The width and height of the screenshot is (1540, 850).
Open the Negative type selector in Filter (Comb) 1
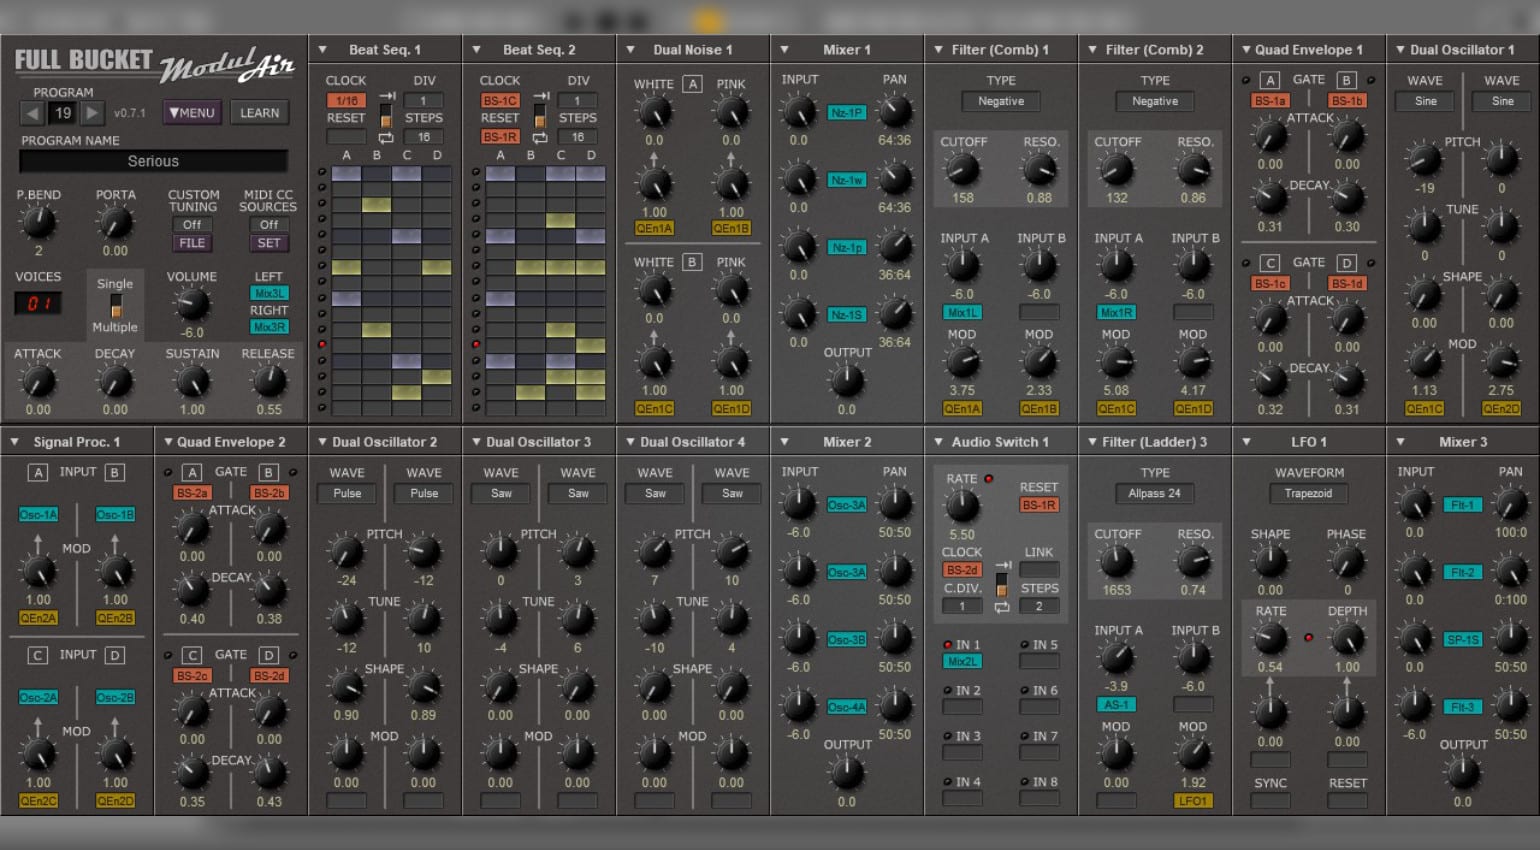[x=1001, y=101]
